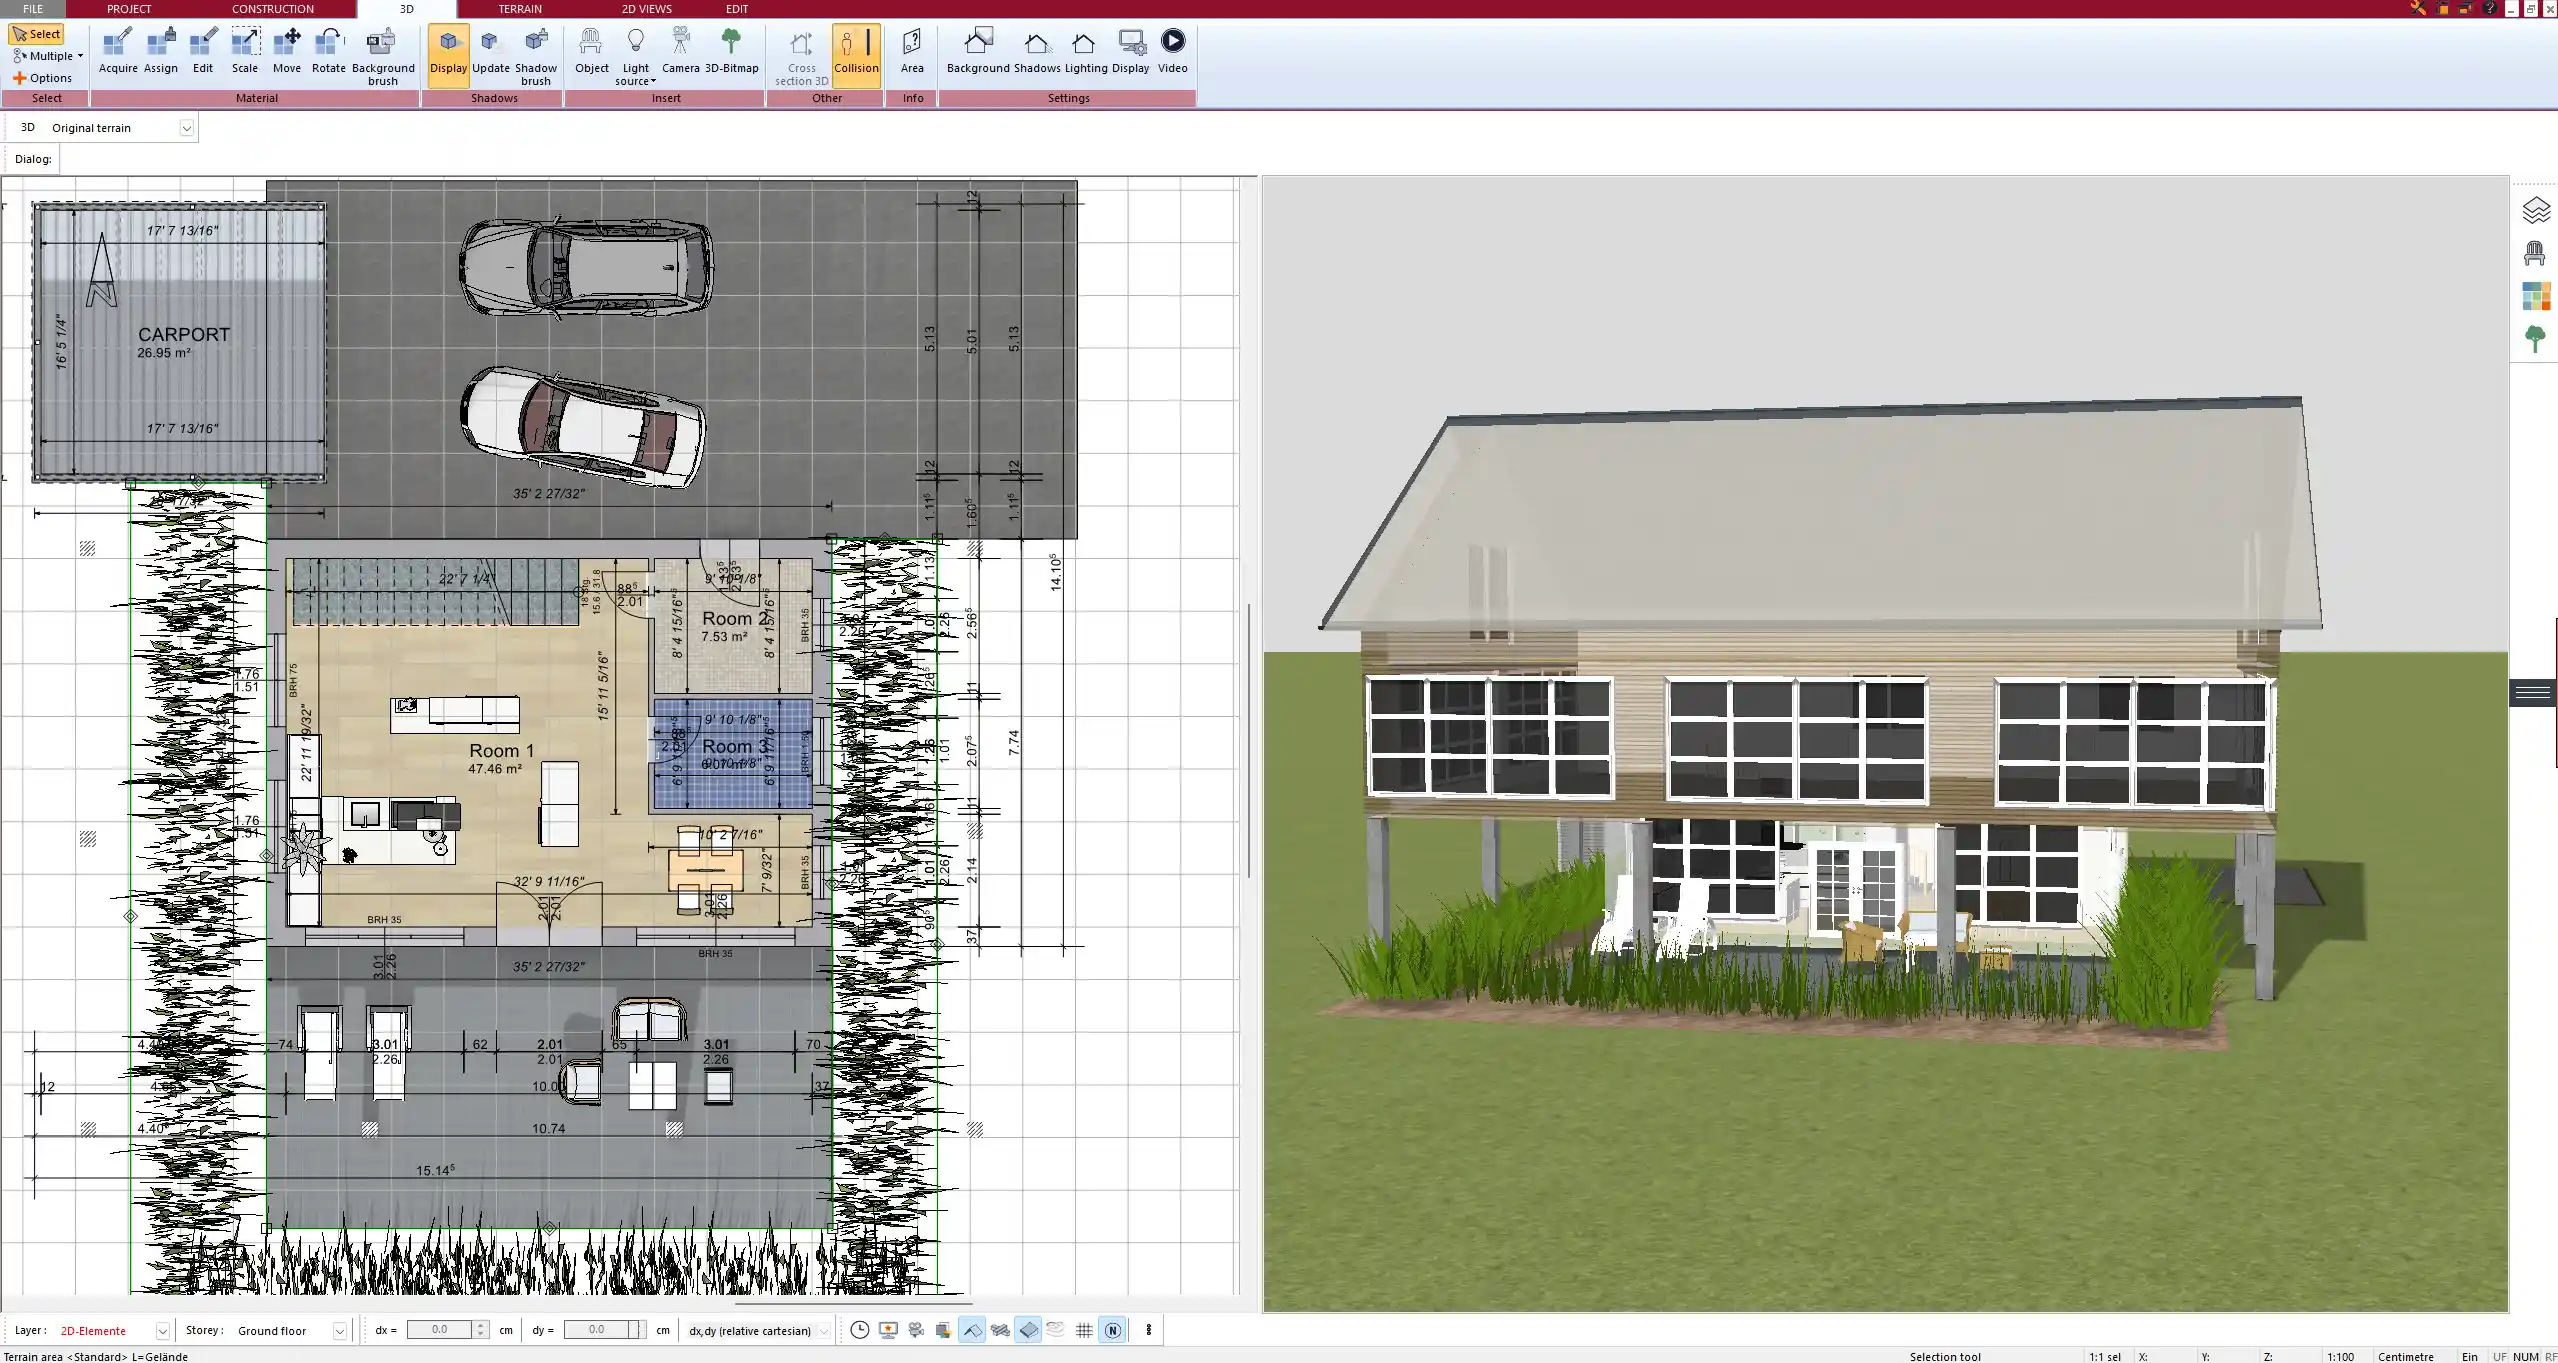This screenshot has width=2558, height=1363.
Task: Insert an Object
Action: click(591, 51)
